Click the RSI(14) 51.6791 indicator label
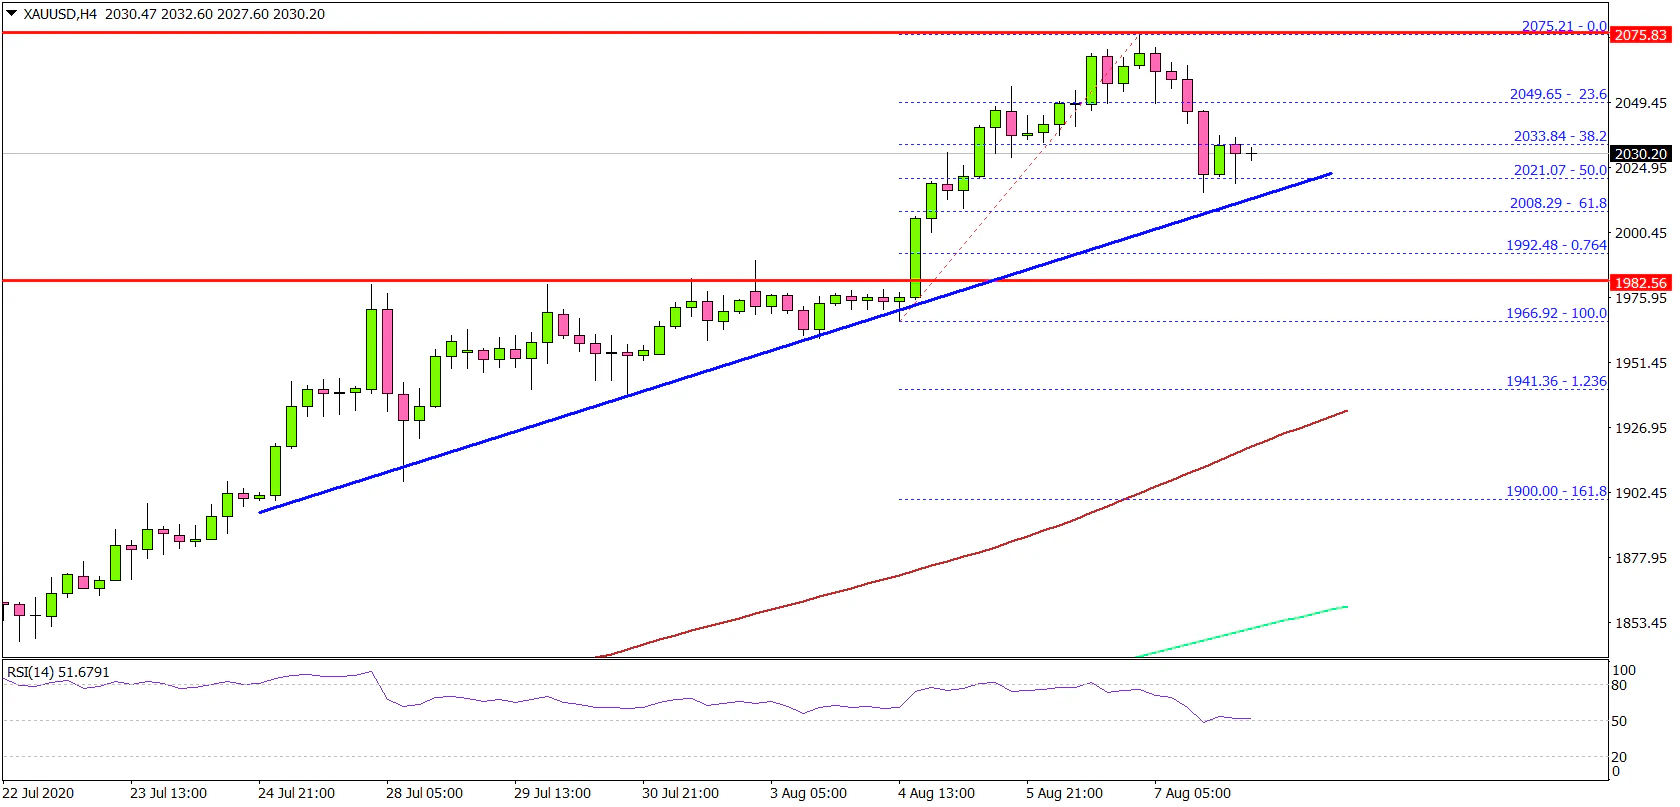1680x807 pixels. tap(58, 672)
